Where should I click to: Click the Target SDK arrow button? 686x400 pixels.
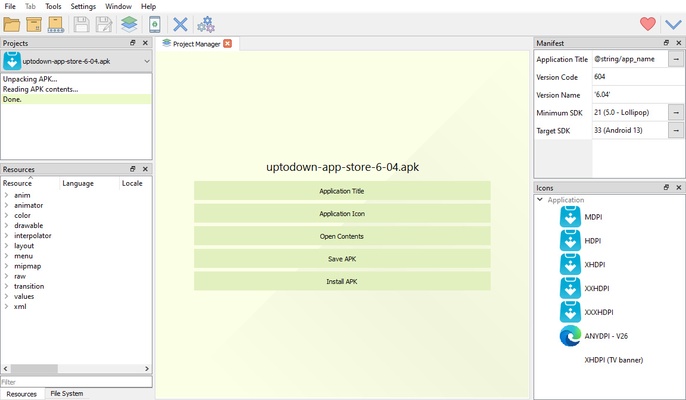coord(676,130)
